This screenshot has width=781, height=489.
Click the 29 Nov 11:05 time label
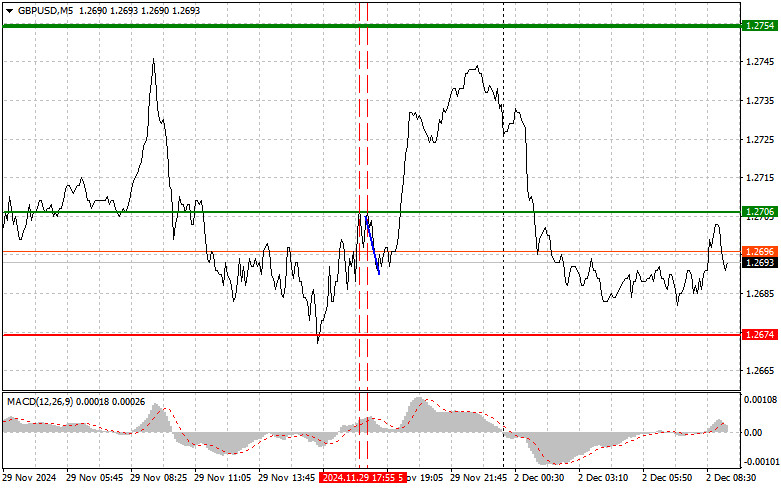tap(223, 478)
